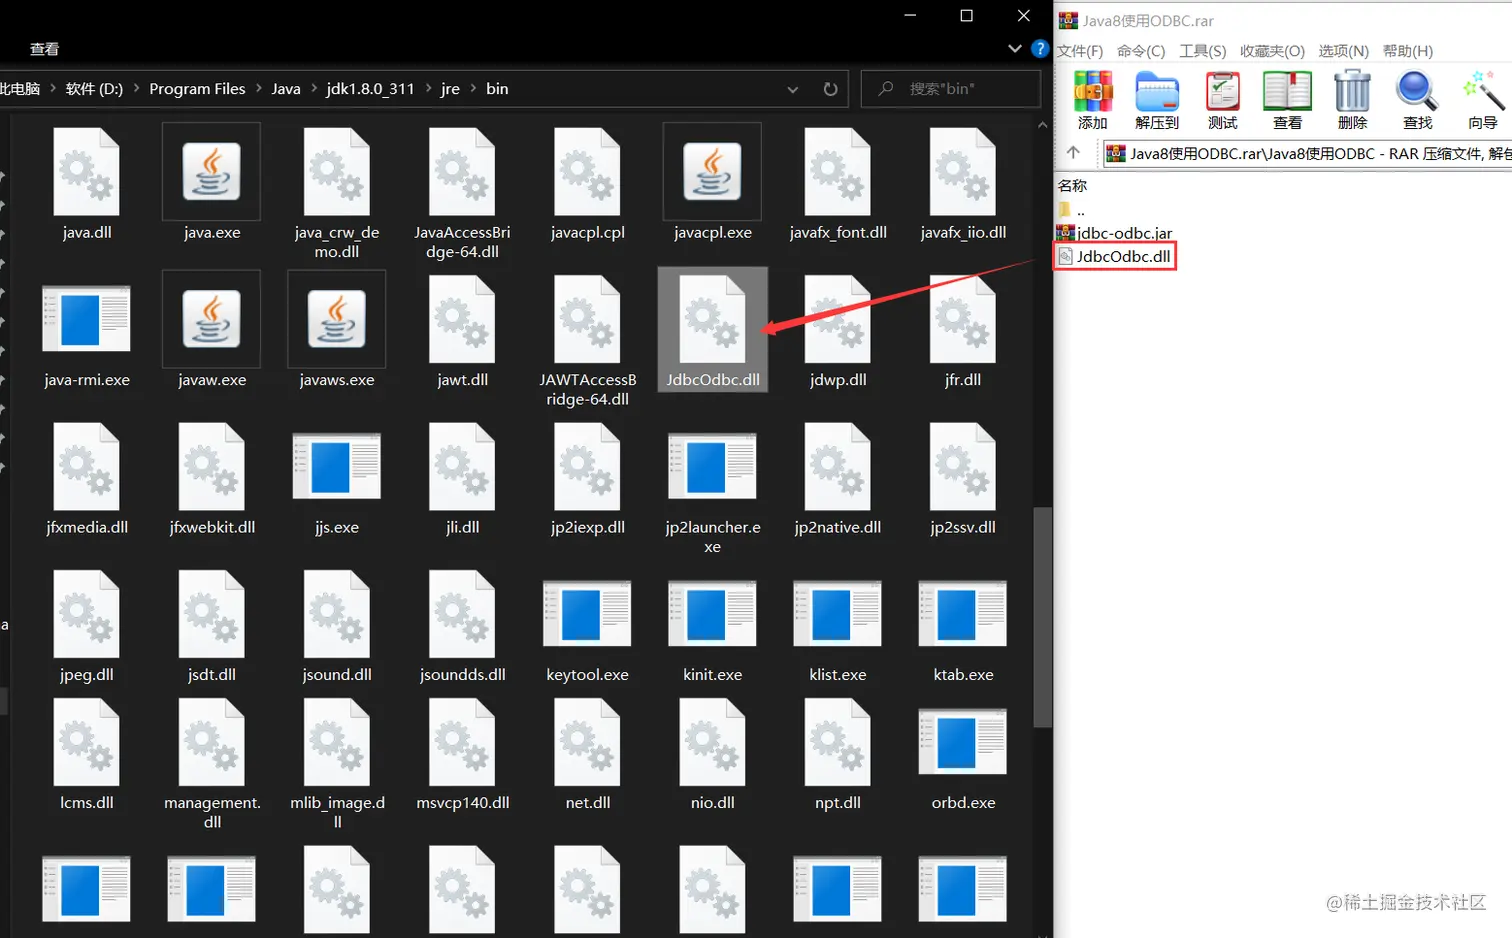Select the jsound.dll file
Viewport: 1512px width, 938px height.
coord(337,627)
